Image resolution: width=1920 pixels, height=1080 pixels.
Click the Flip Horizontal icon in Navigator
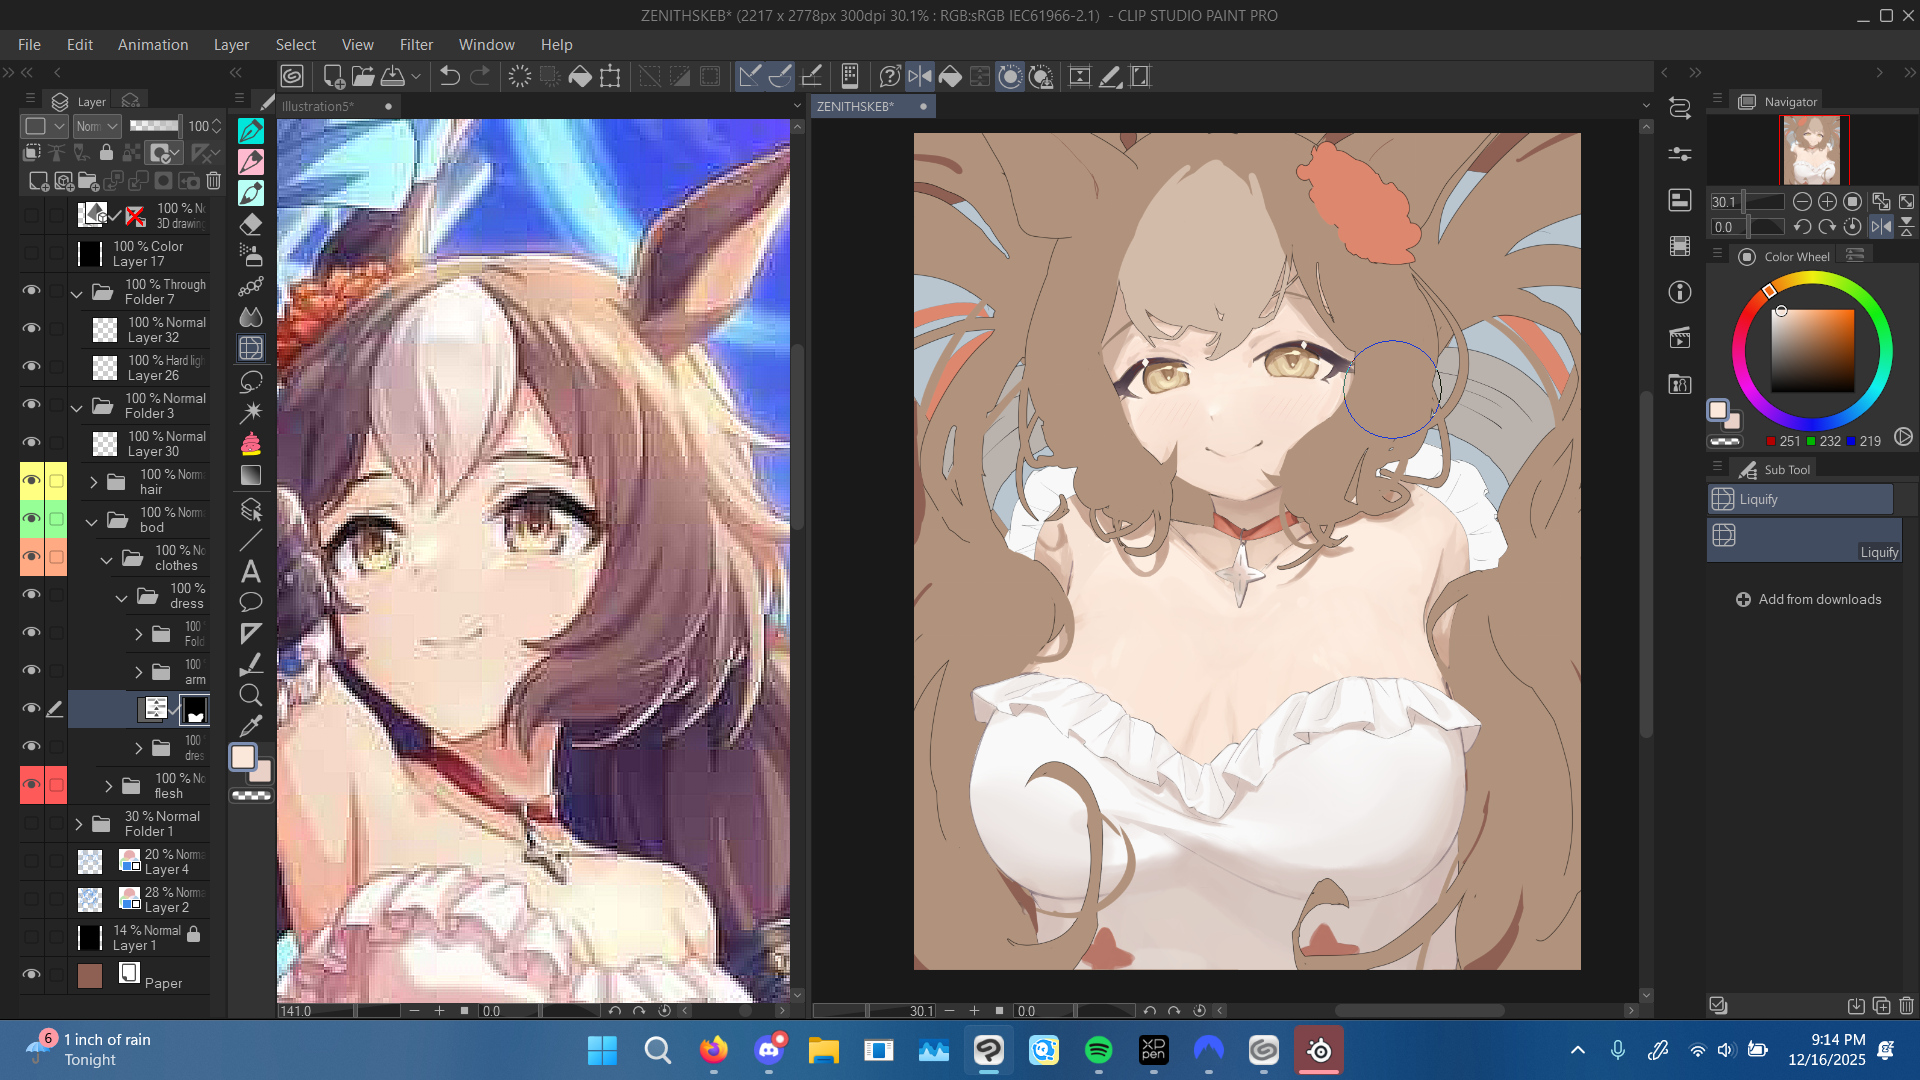point(1881,227)
